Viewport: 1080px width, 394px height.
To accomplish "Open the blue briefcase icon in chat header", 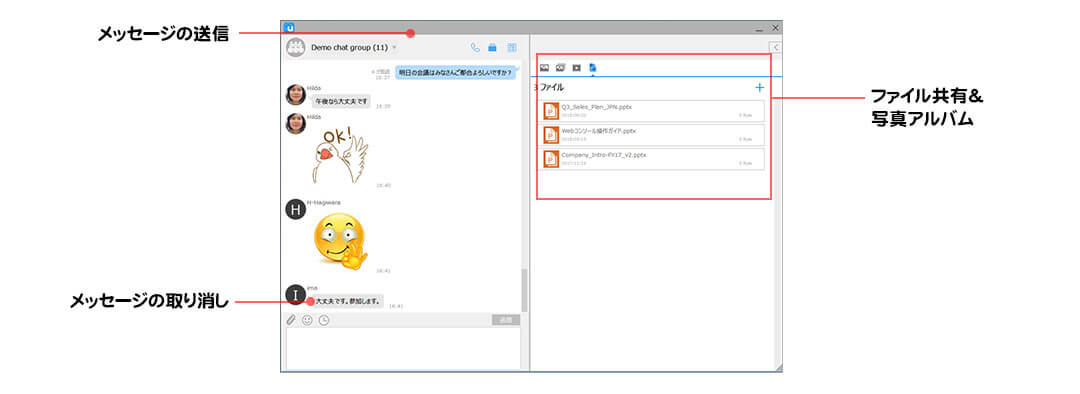I will click(x=492, y=48).
